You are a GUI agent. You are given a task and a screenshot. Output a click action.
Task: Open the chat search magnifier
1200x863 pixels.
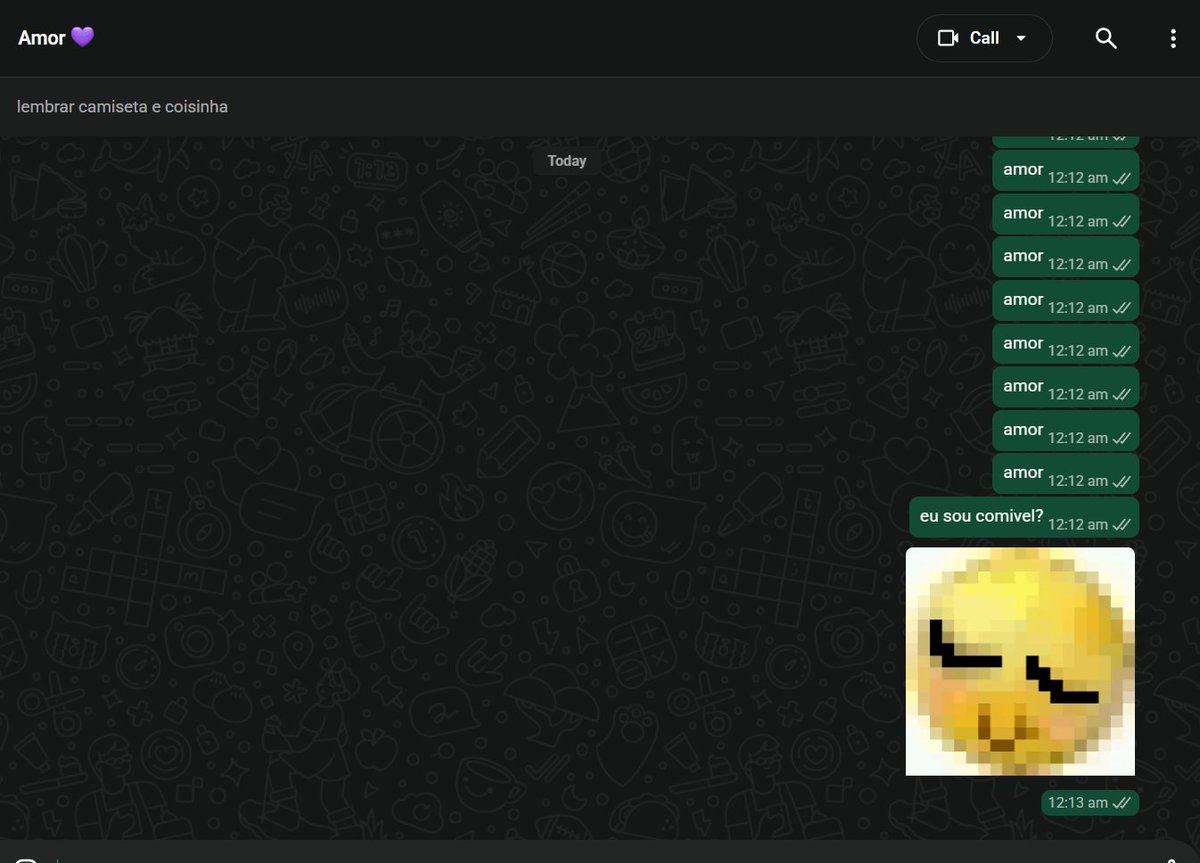[1106, 38]
